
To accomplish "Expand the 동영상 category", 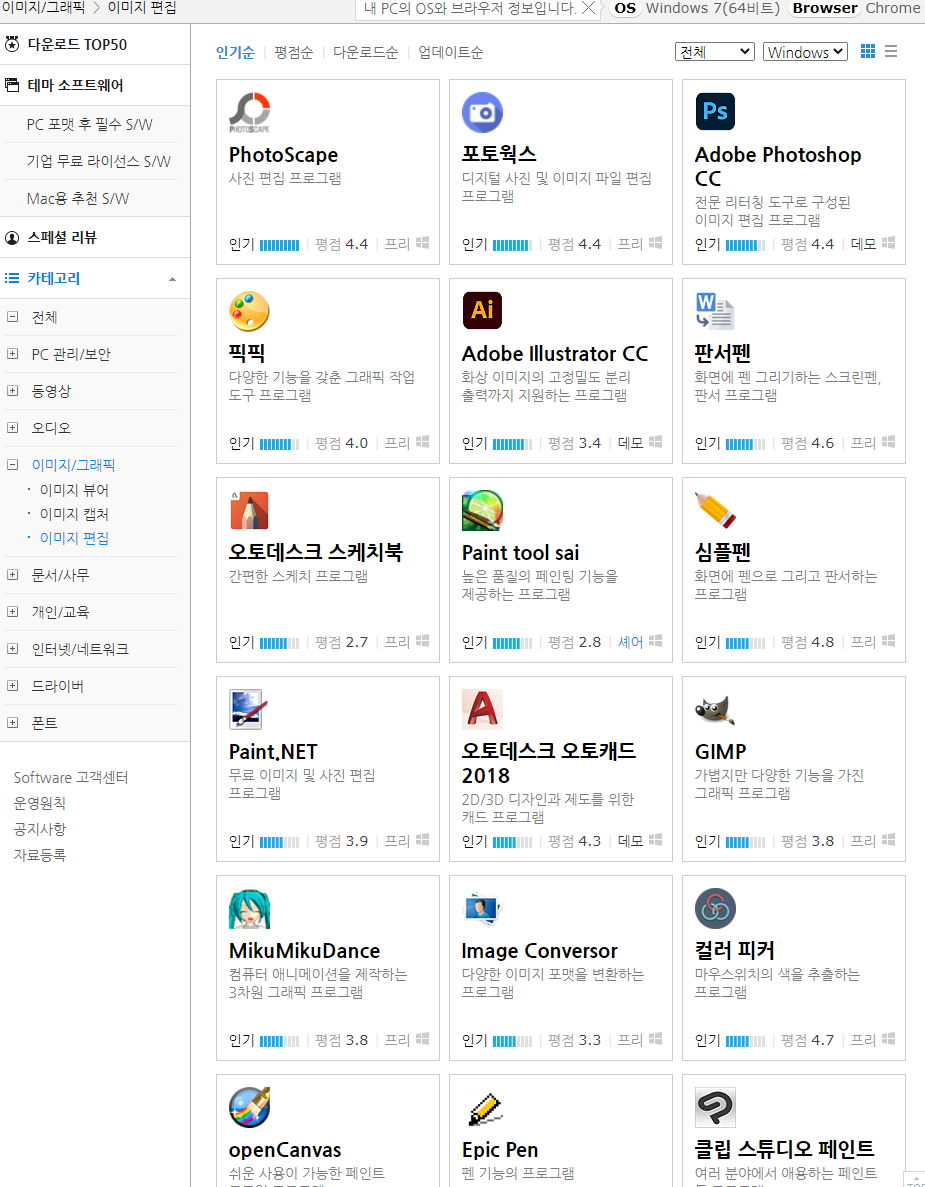I will (x=12, y=391).
